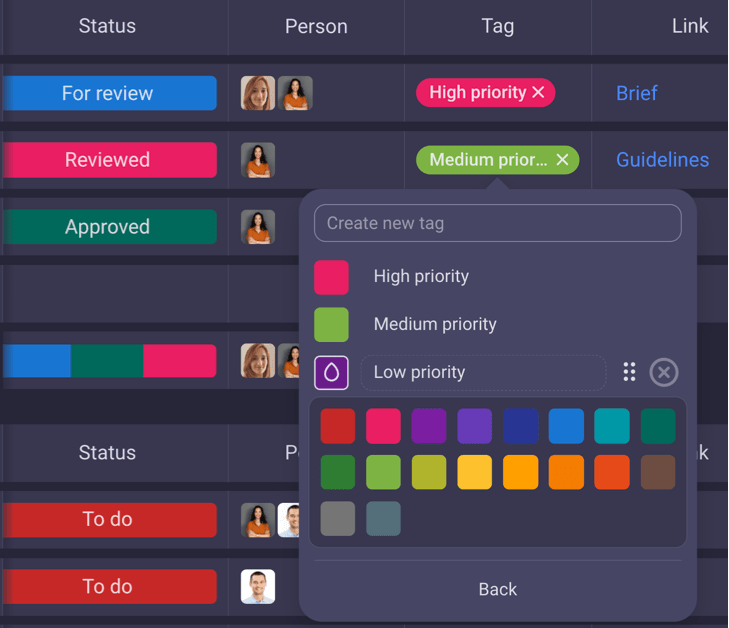Image resolution: width=729 pixels, height=628 pixels.
Task: Open the Brief link
Action: (x=636, y=93)
